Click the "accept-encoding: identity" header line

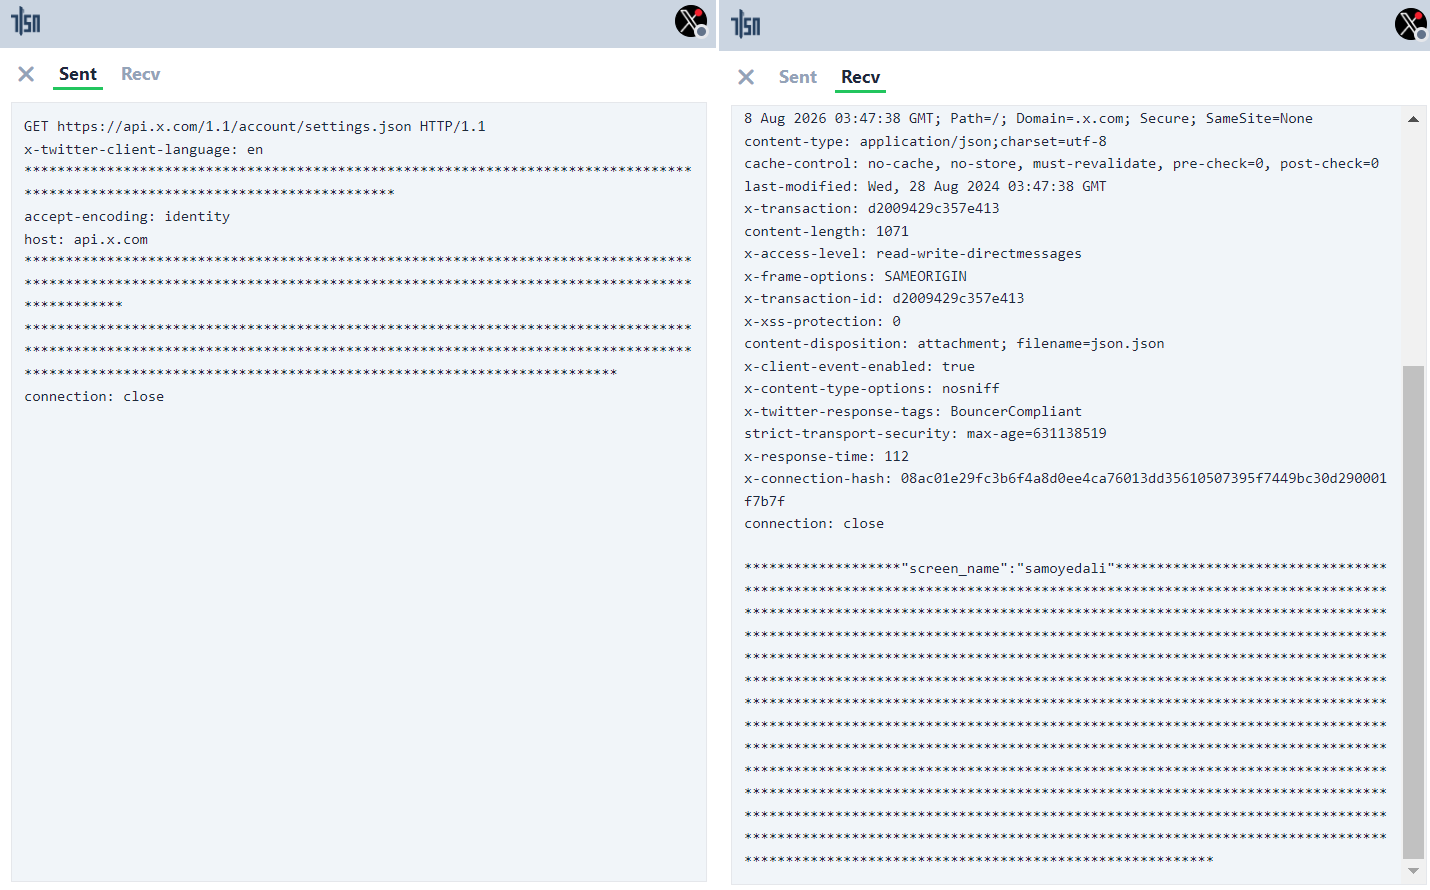coord(127,217)
